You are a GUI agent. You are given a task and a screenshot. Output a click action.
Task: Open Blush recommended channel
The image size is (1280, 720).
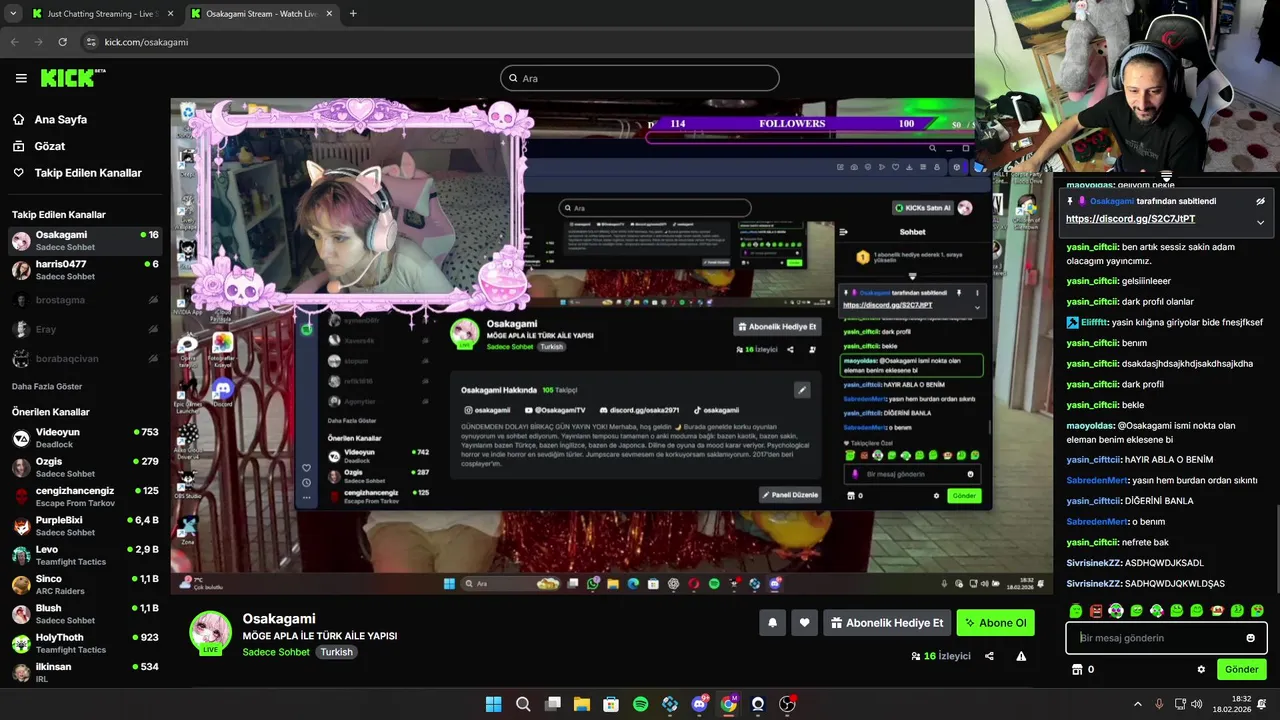point(85,614)
